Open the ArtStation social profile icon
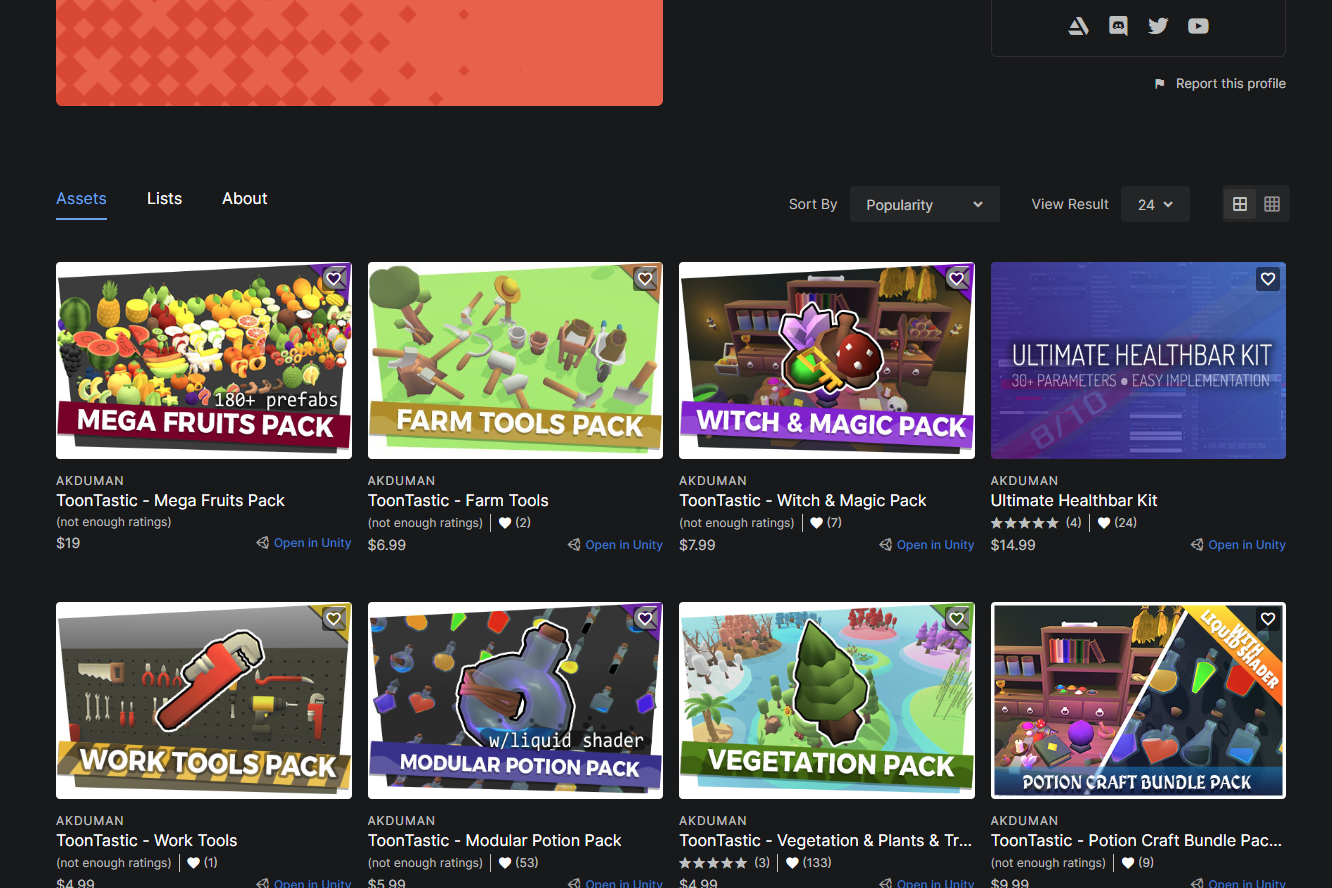Screen dimensions: 1332x888 1078,26
